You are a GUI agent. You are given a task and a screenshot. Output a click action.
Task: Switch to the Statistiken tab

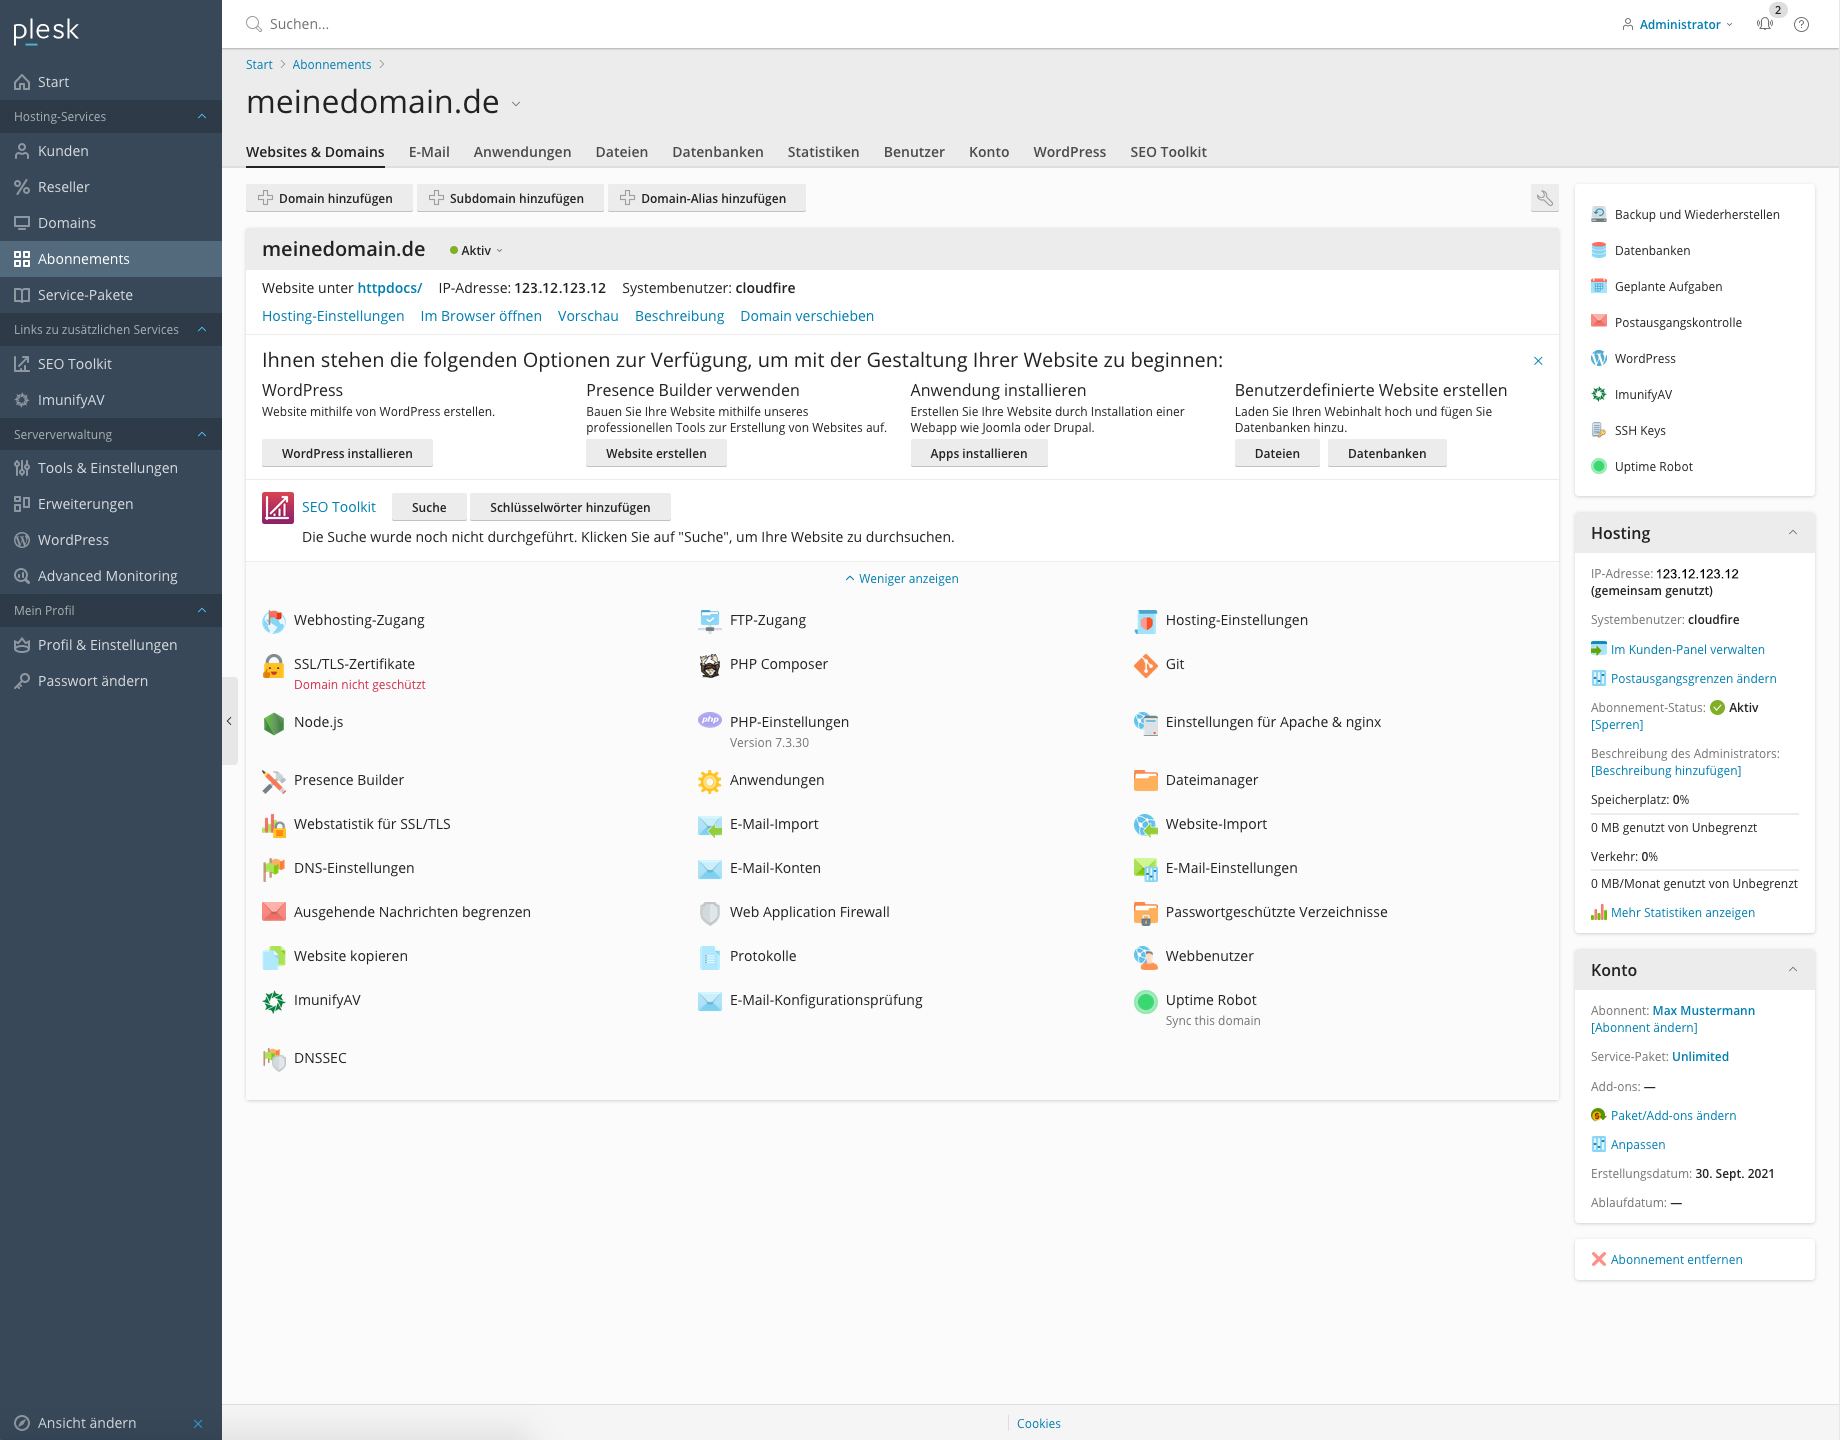click(823, 152)
